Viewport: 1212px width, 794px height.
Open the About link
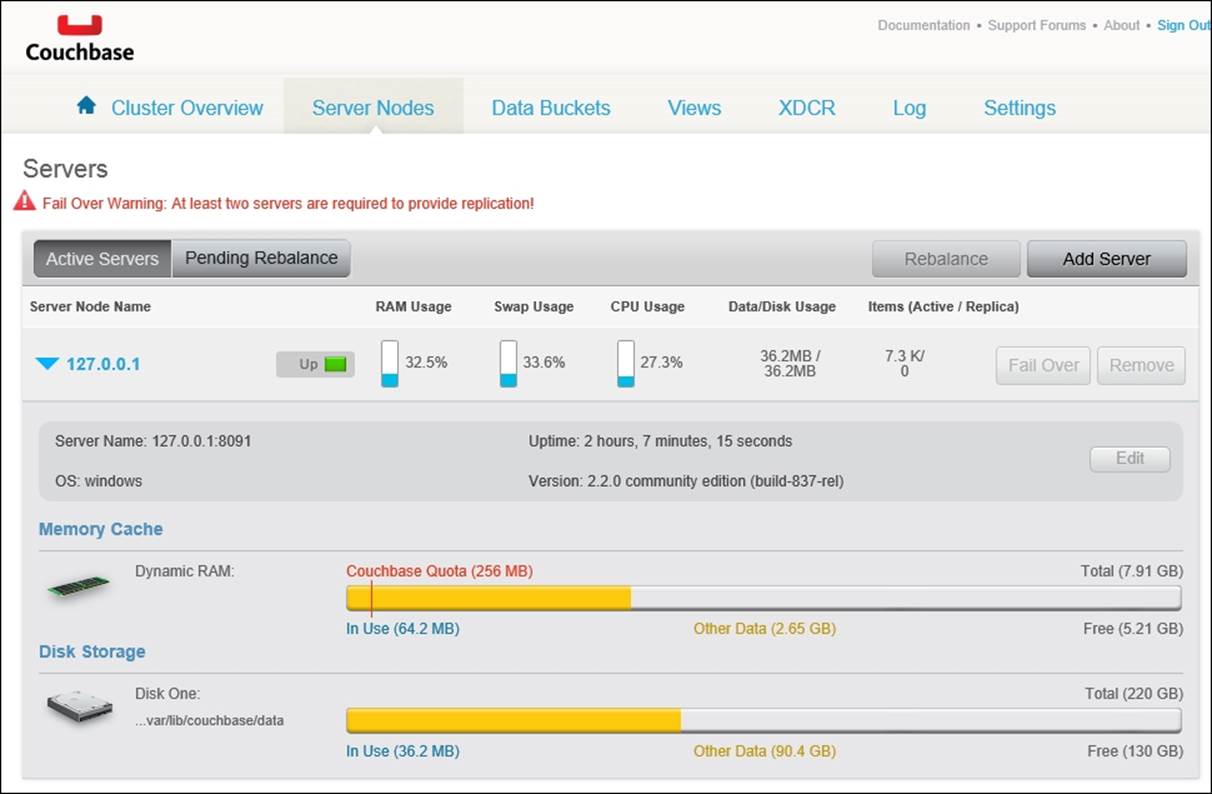click(x=1122, y=25)
